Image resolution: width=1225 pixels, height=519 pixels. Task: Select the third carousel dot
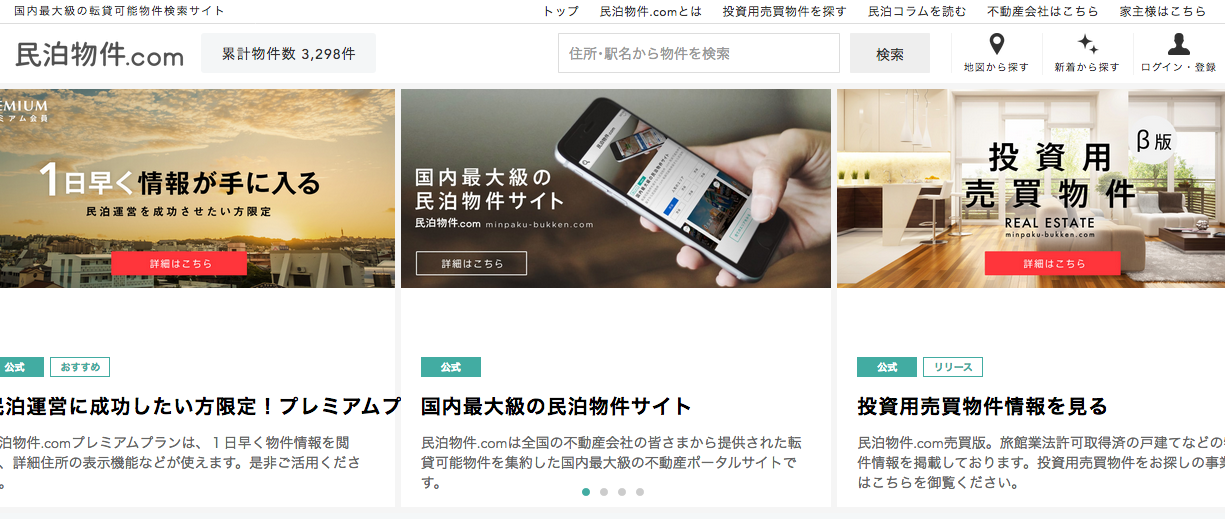(622, 492)
